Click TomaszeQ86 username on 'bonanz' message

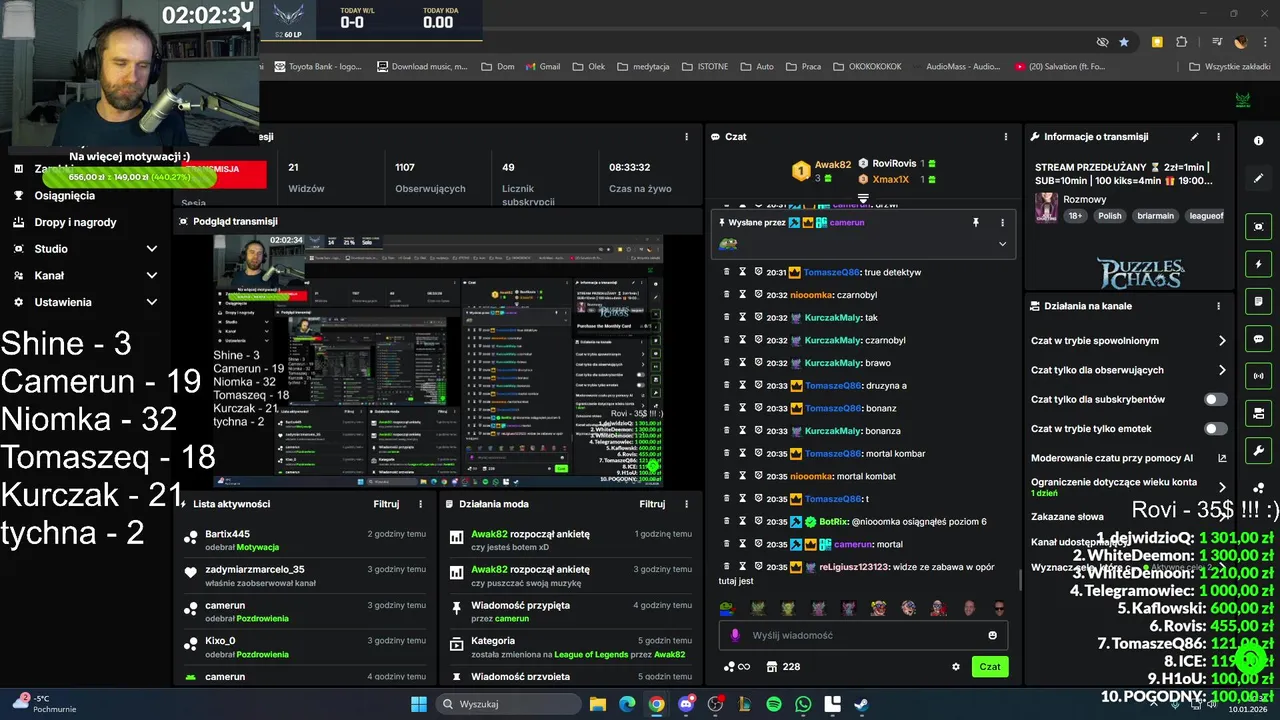tap(833, 408)
